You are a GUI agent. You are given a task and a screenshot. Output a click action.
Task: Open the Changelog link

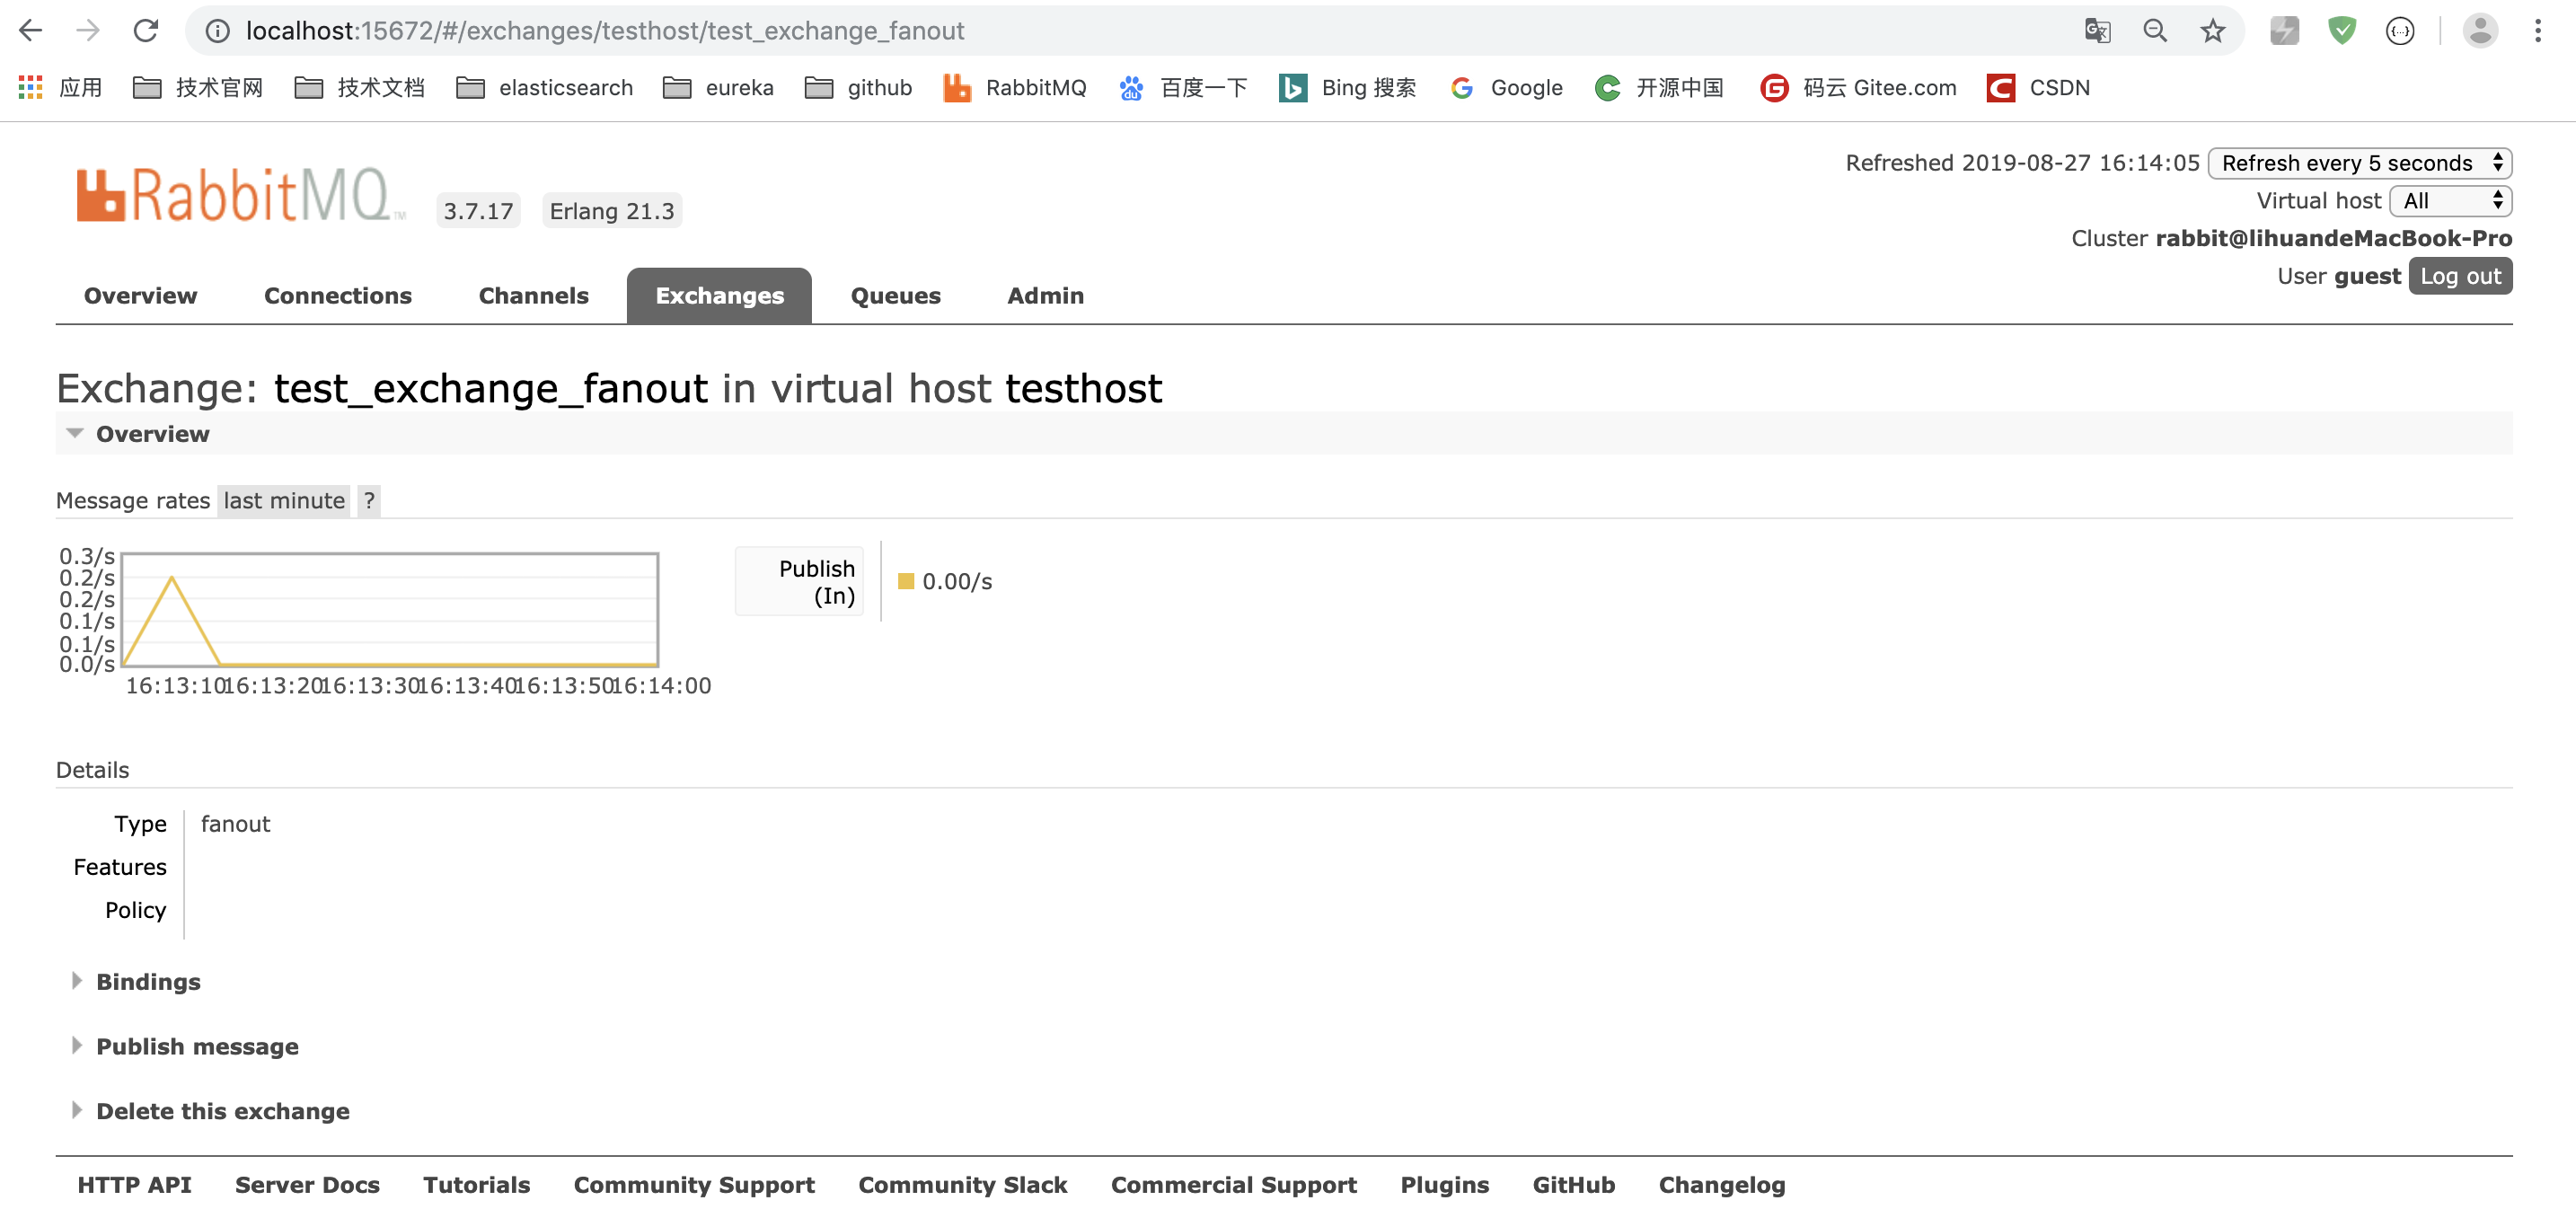pyautogui.click(x=1721, y=1185)
